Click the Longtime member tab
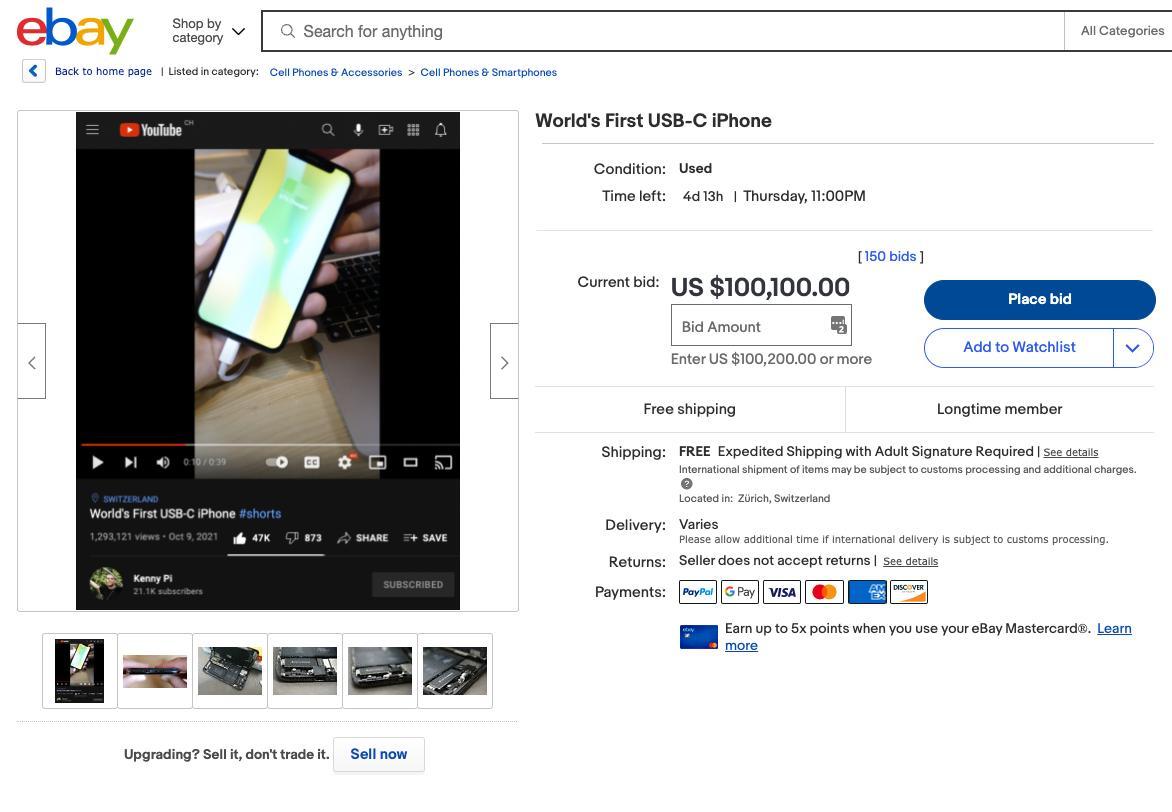The image size is (1172, 812). pos(1000,409)
